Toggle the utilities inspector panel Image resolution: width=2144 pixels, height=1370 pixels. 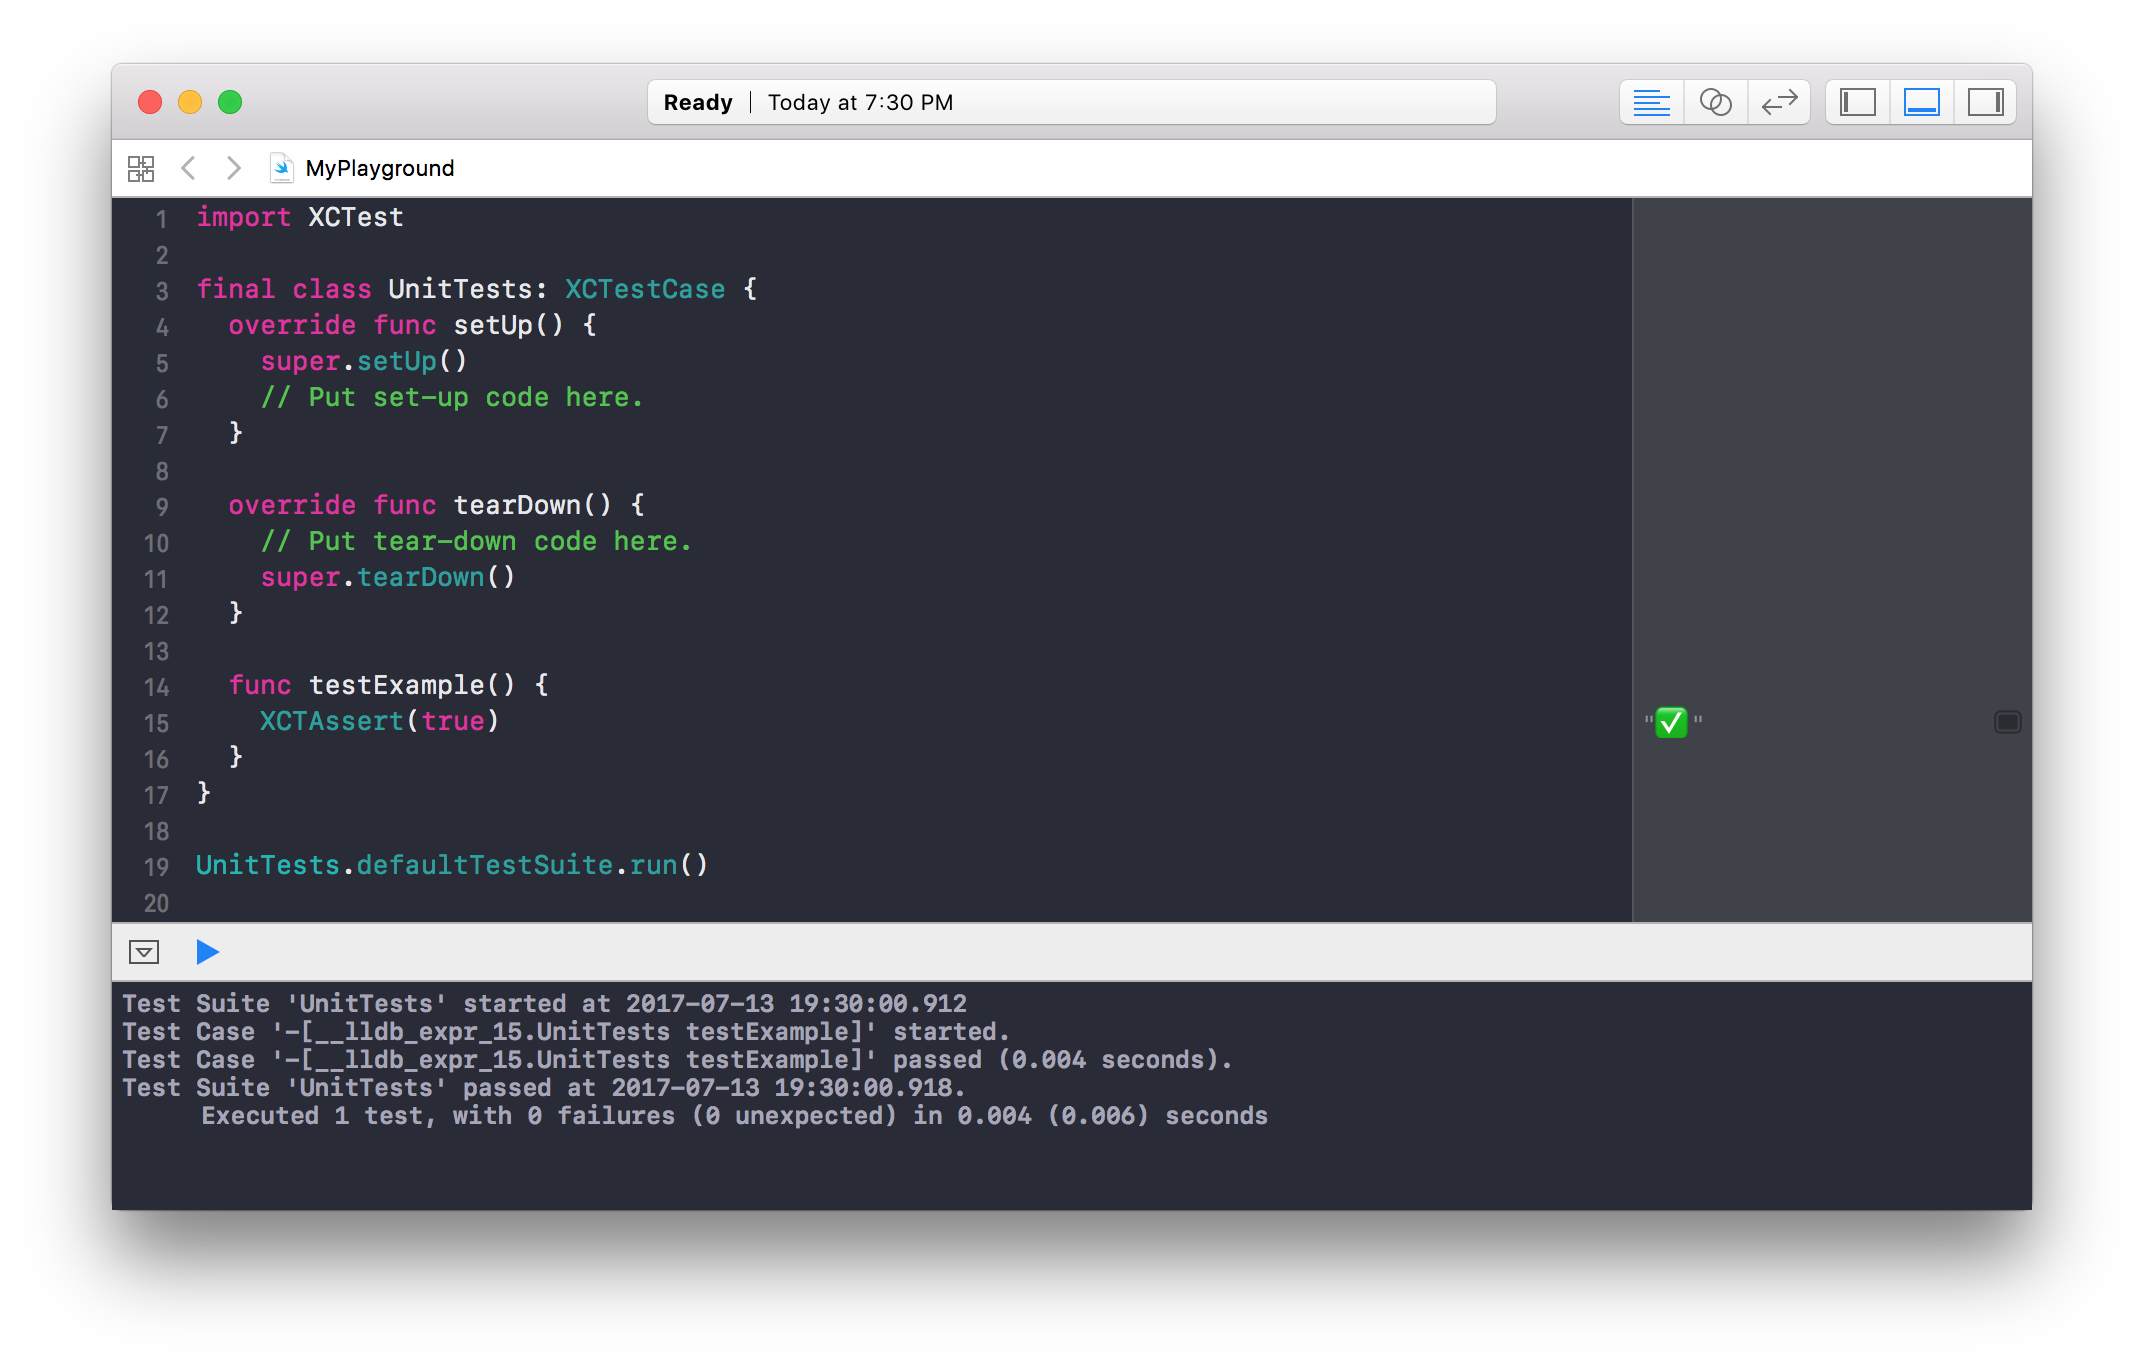1985,102
